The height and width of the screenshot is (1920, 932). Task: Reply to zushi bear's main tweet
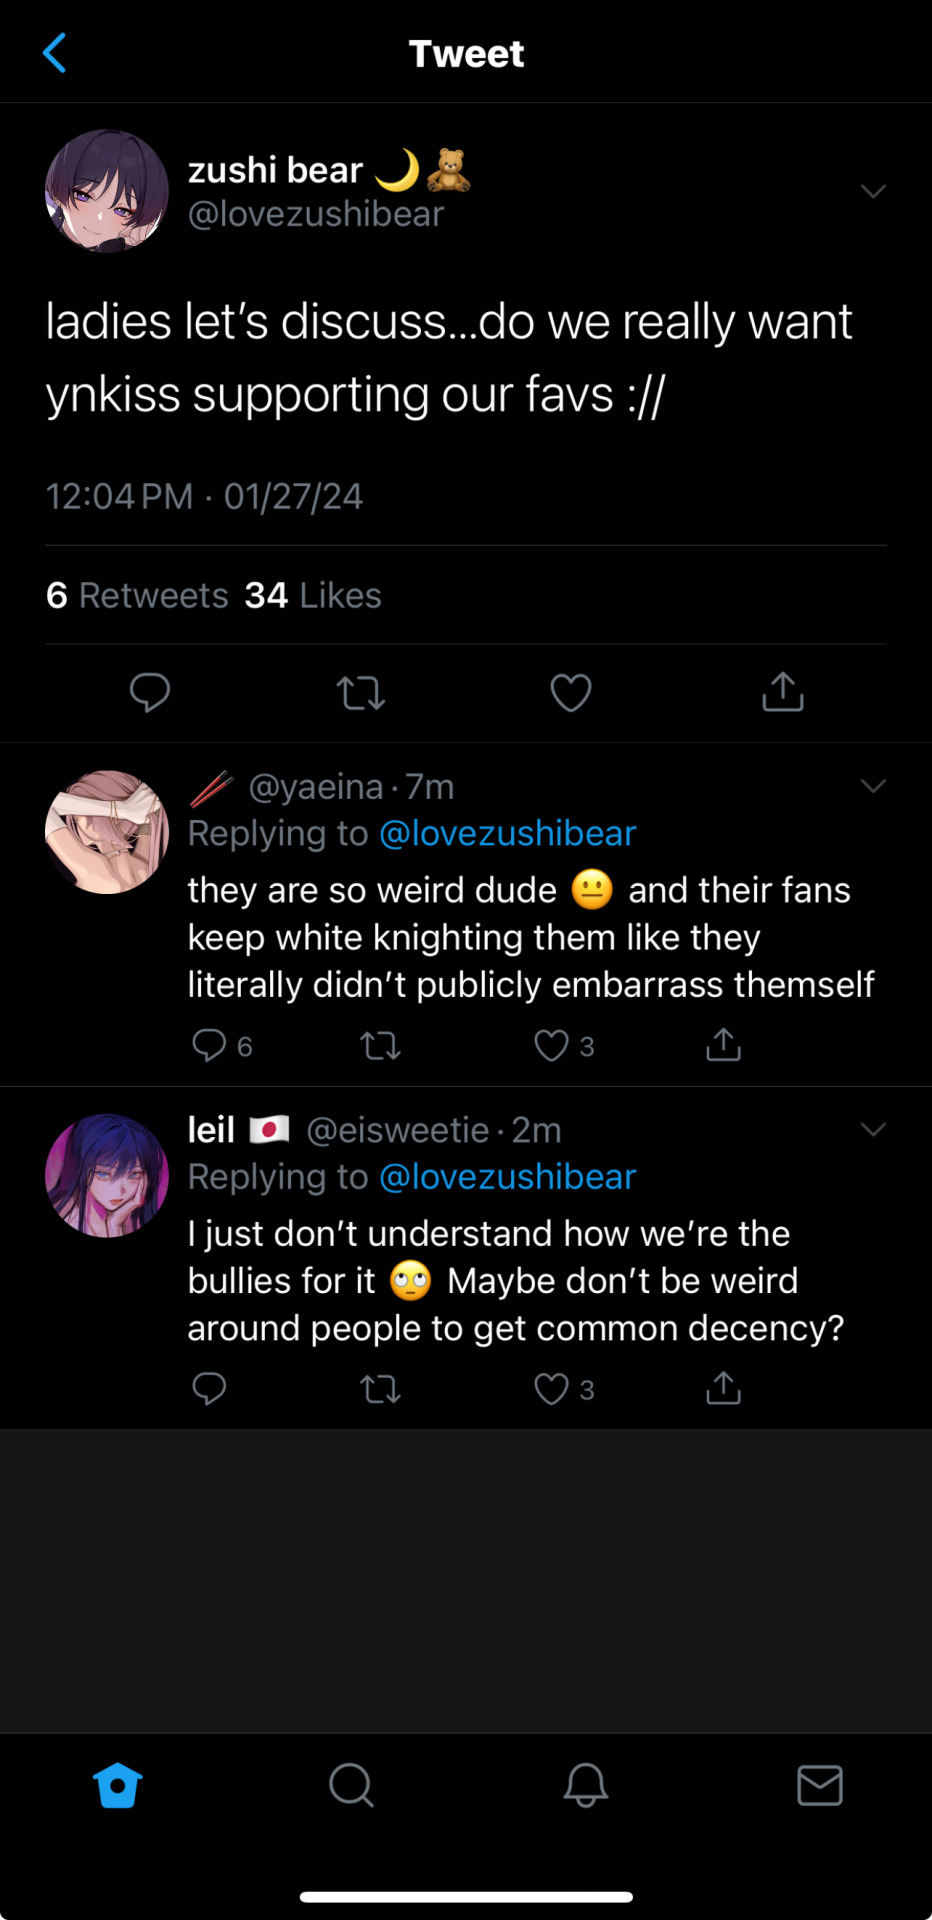[x=150, y=692]
